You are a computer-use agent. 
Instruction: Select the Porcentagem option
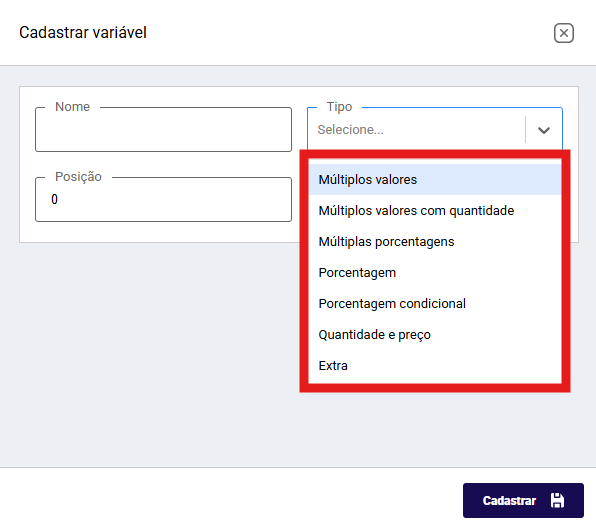(435, 273)
